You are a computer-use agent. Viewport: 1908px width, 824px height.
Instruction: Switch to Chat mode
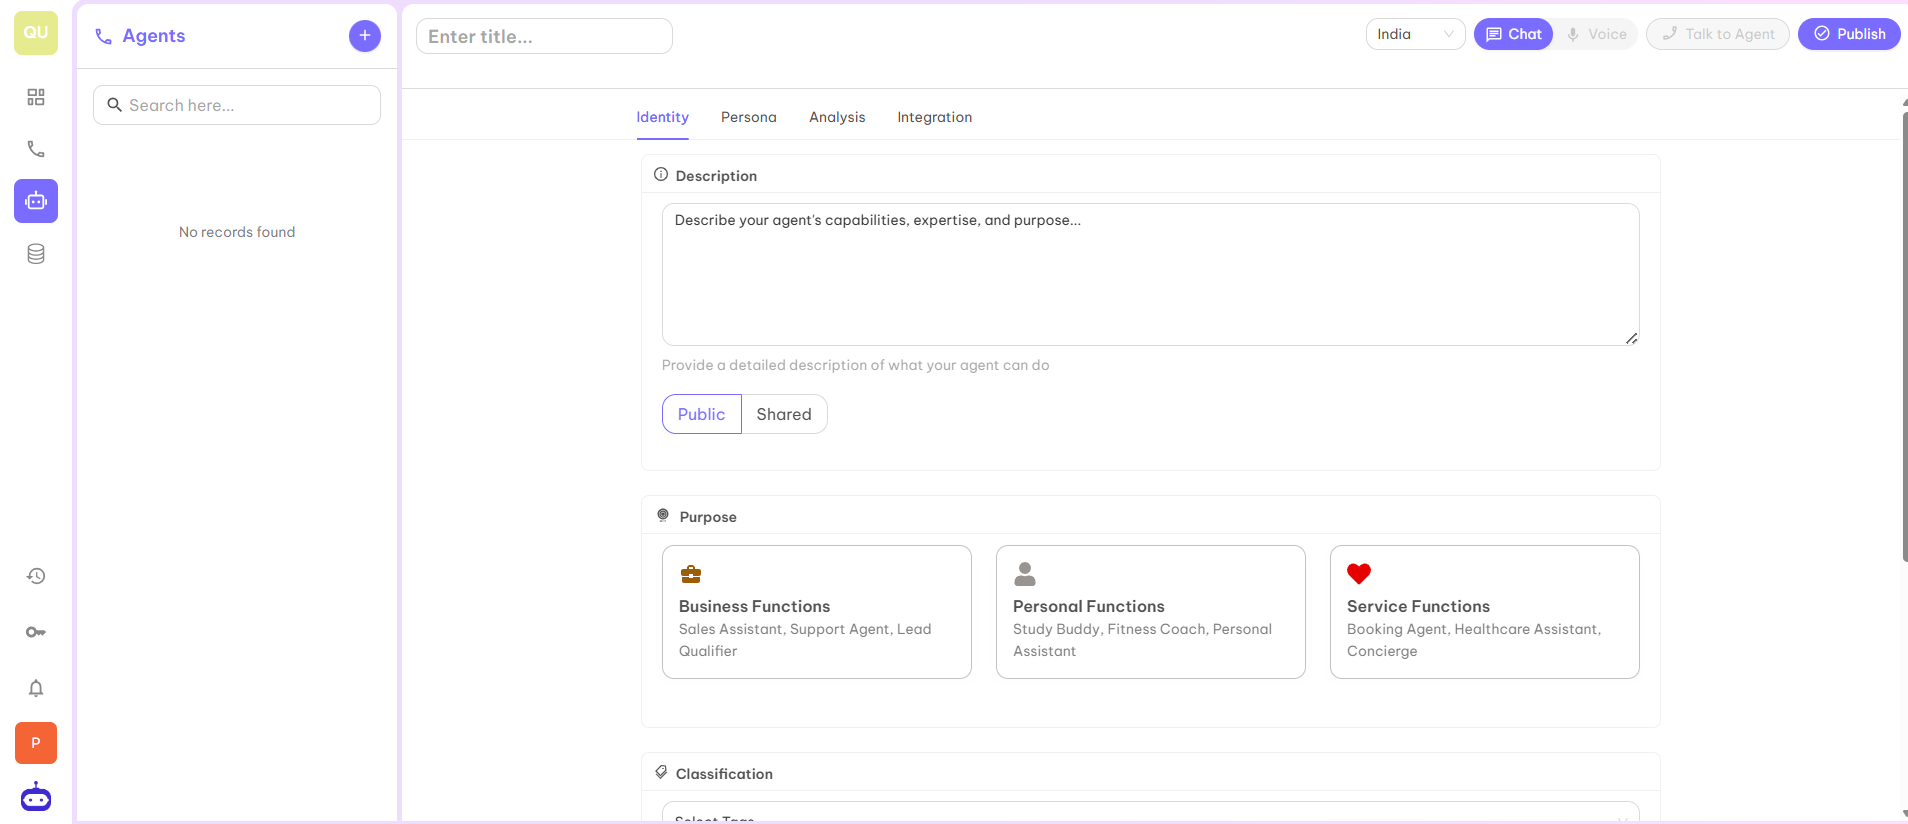point(1513,34)
